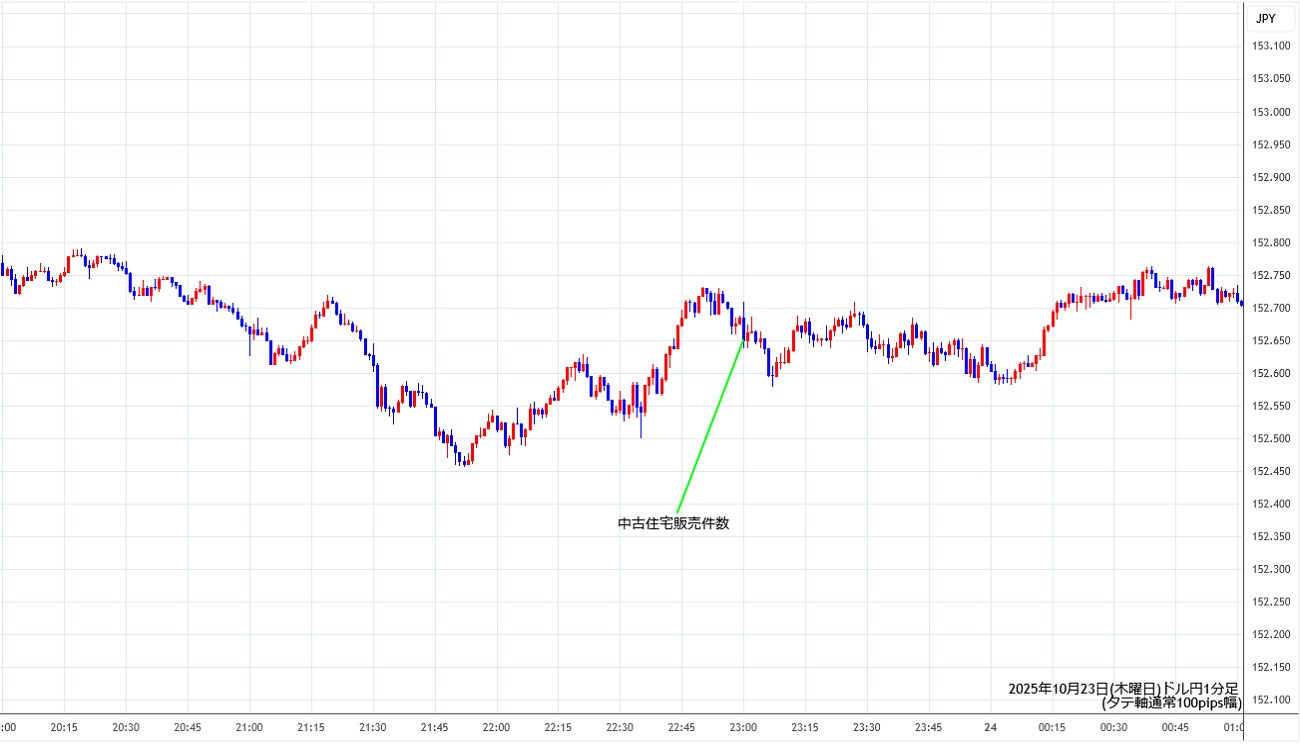Click the 24 date change marker

[x=989, y=728]
